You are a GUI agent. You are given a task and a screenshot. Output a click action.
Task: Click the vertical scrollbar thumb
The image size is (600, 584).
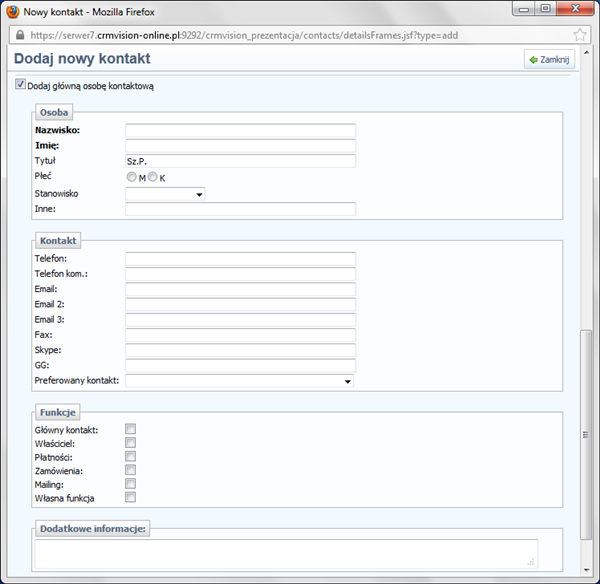pos(587,450)
